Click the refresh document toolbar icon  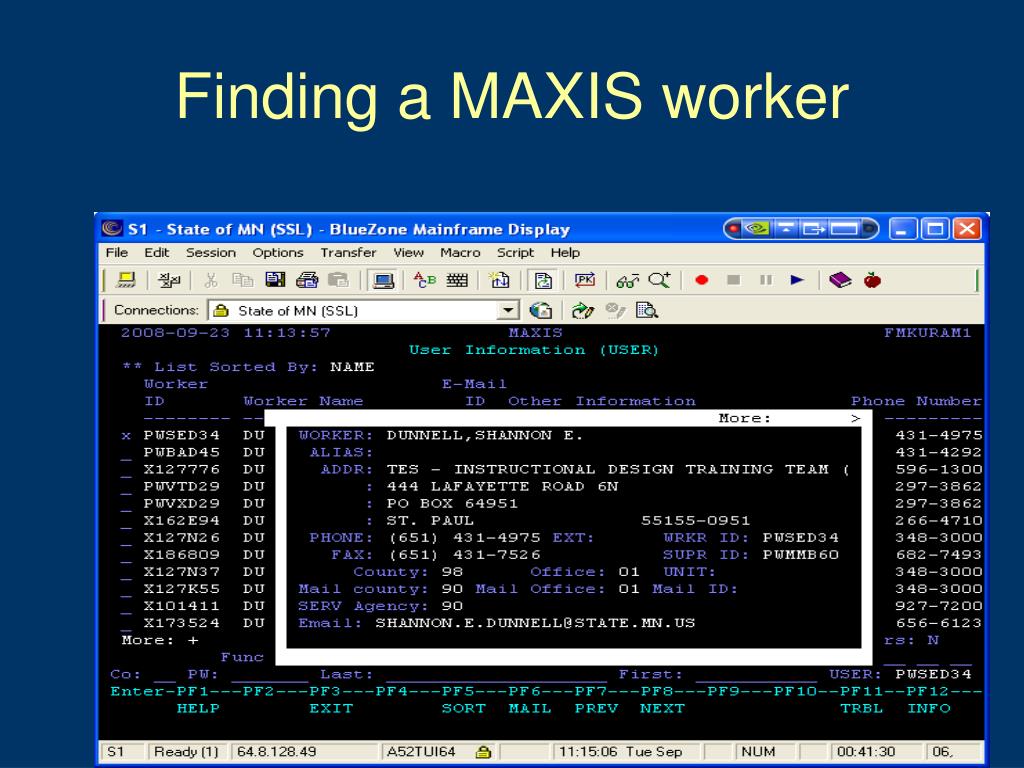[x=543, y=280]
